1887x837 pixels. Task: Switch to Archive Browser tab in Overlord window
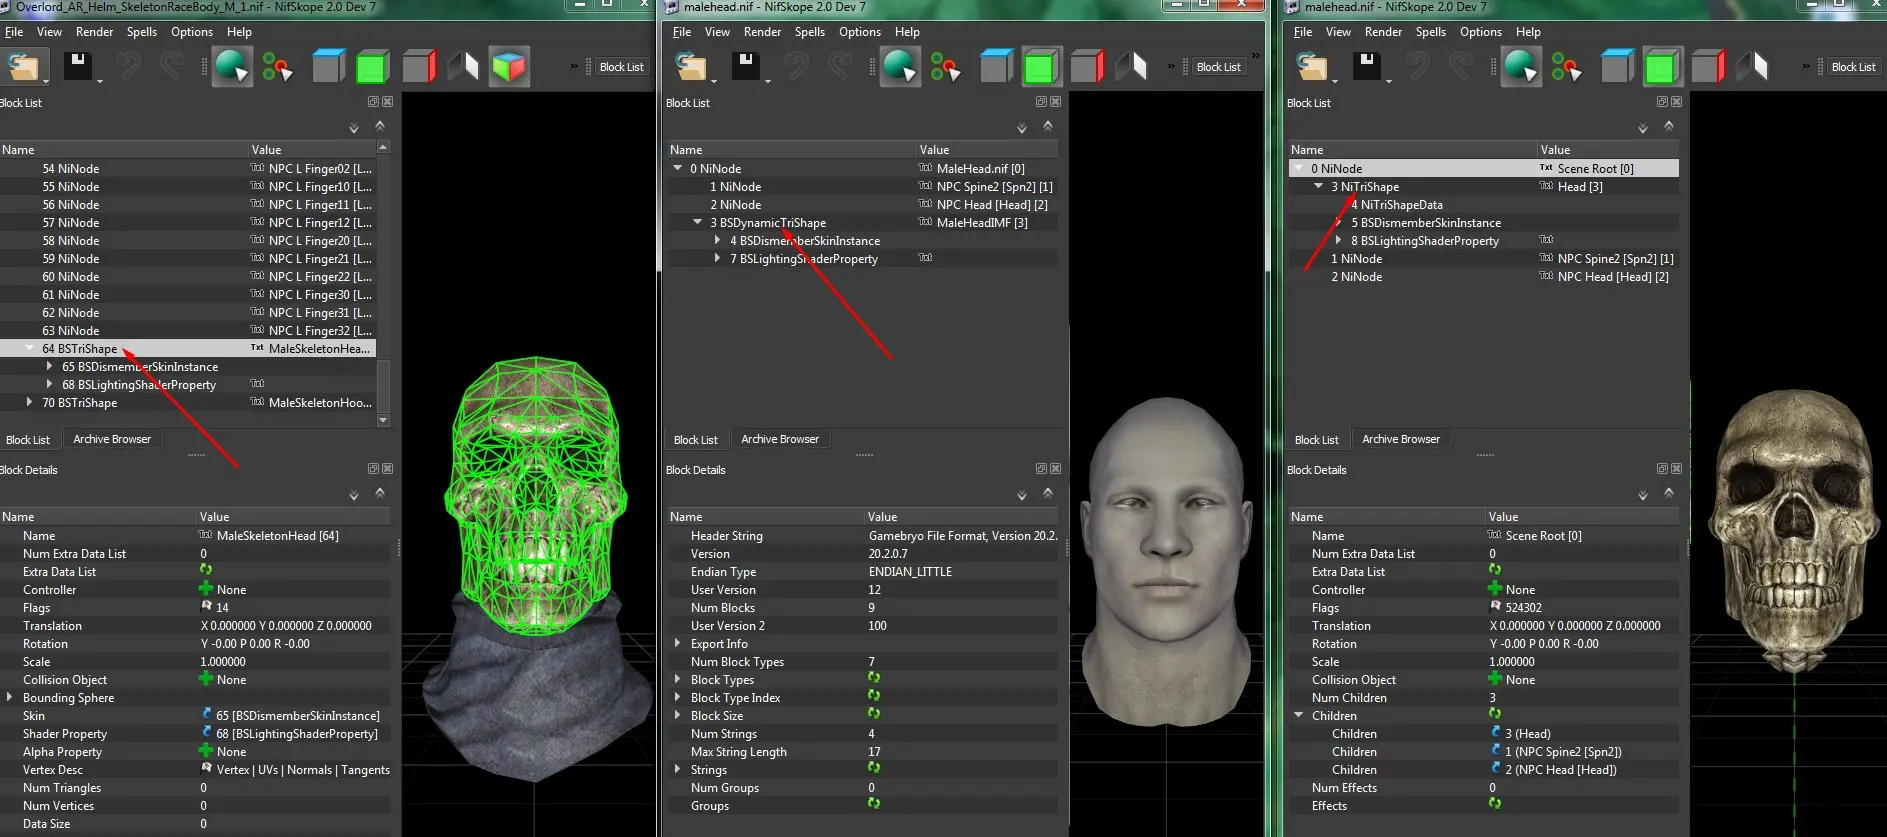coord(112,439)
